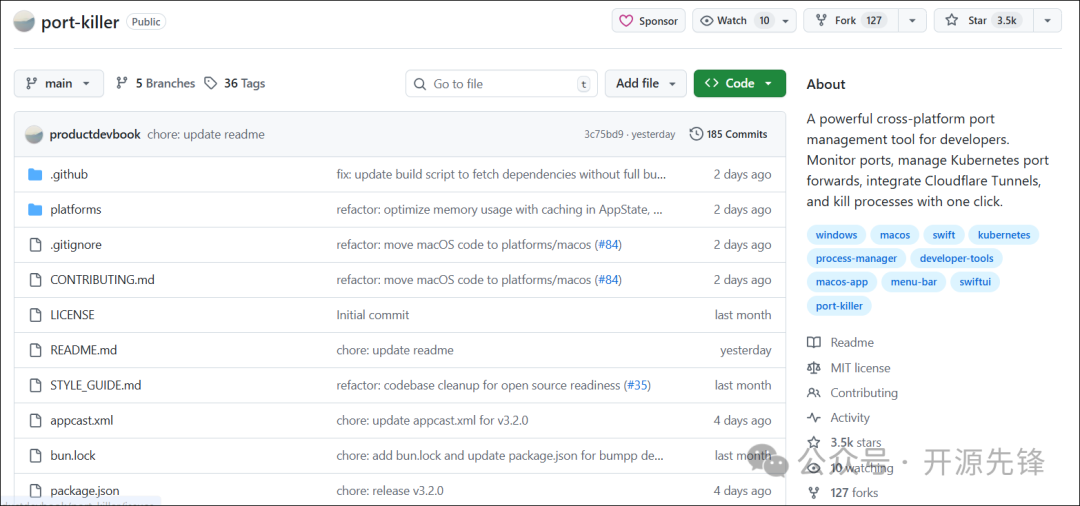Open commit hash 3c75bd9

(604, 134)
